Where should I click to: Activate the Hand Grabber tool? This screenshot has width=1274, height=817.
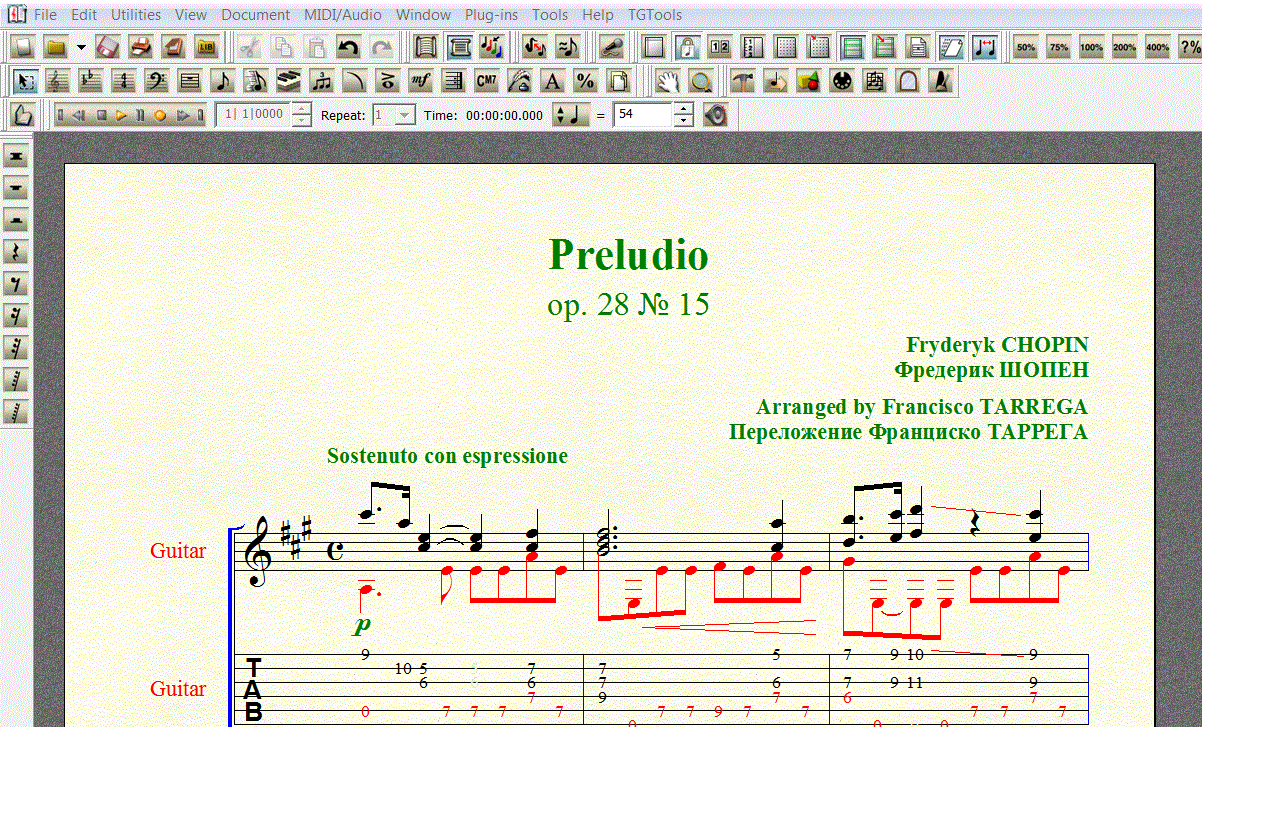tap(669, 81)
